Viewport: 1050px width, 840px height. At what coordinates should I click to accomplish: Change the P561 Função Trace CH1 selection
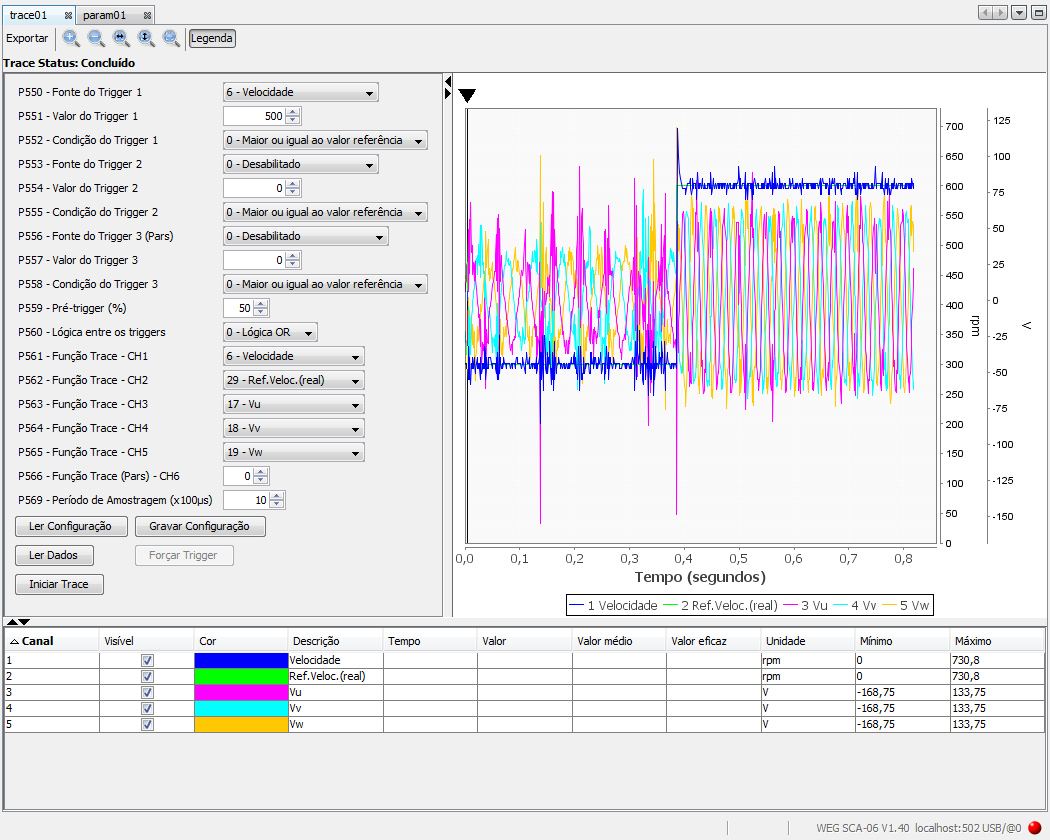(293, 356)
